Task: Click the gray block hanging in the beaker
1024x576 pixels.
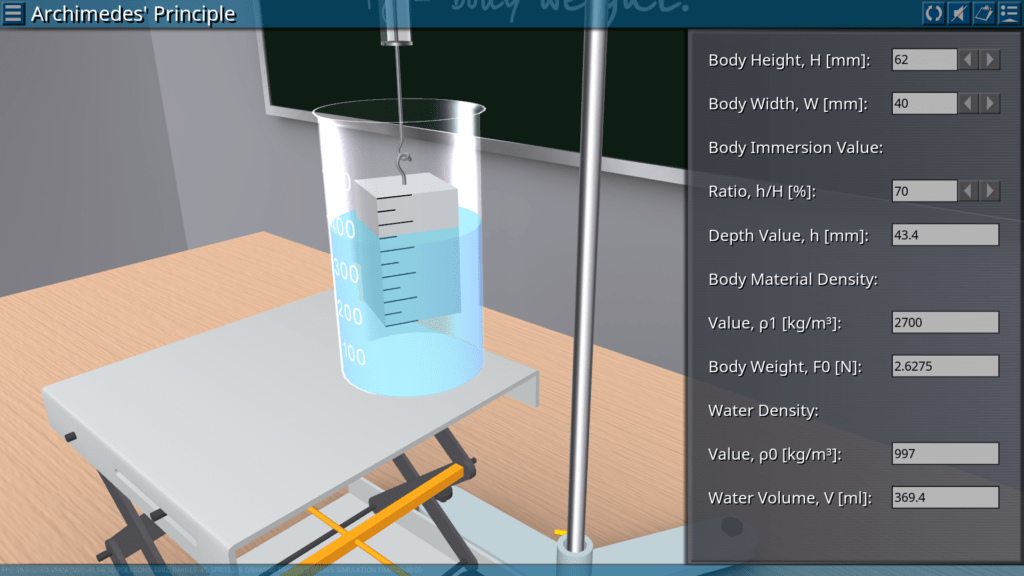Action: pos(409,250)
